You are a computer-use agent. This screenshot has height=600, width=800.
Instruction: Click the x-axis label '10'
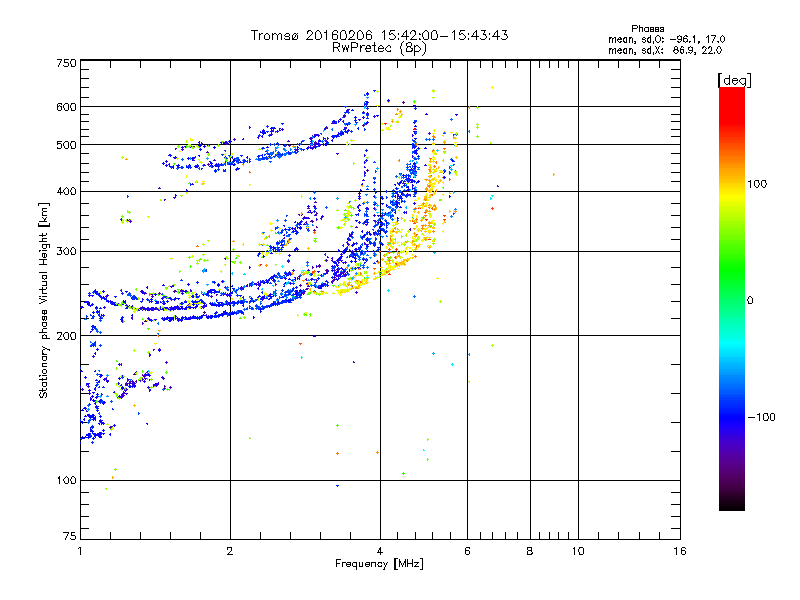point(578,551)
